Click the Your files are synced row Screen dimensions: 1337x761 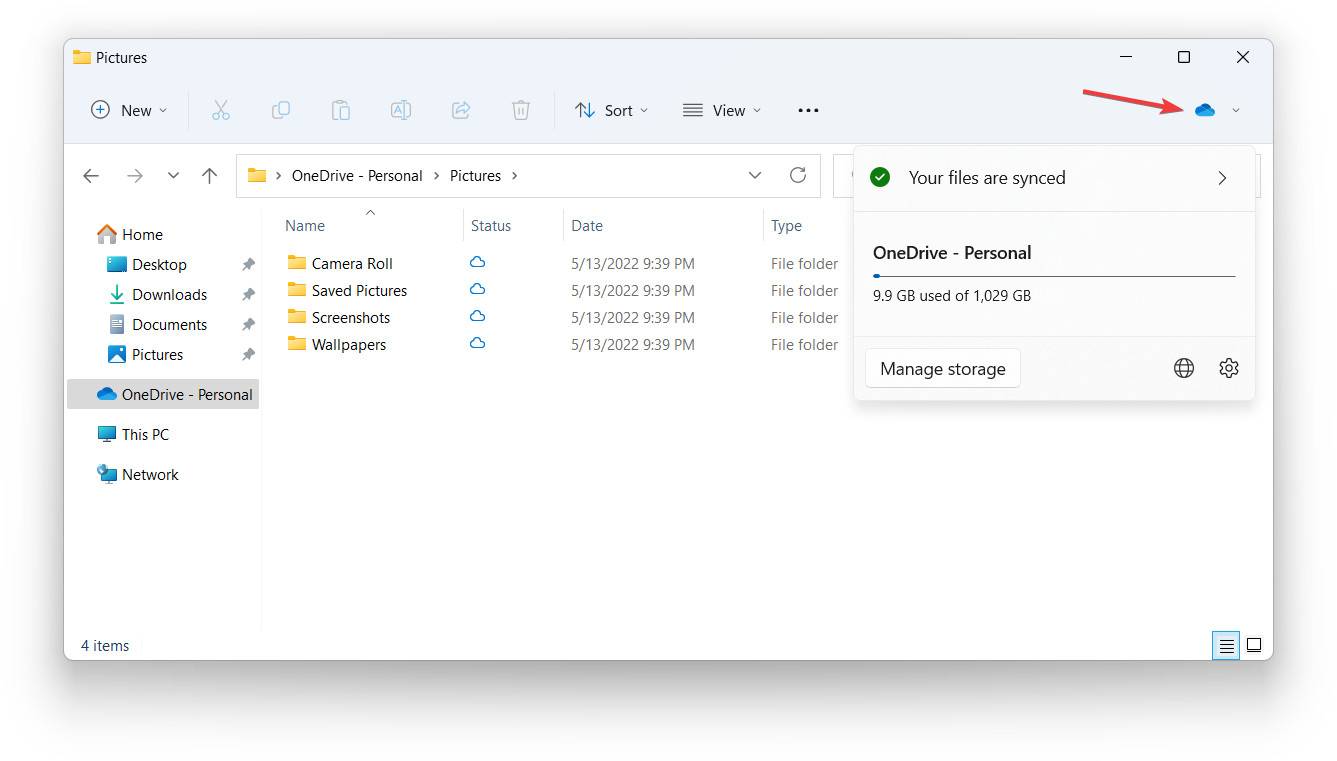click(1050, 177)
